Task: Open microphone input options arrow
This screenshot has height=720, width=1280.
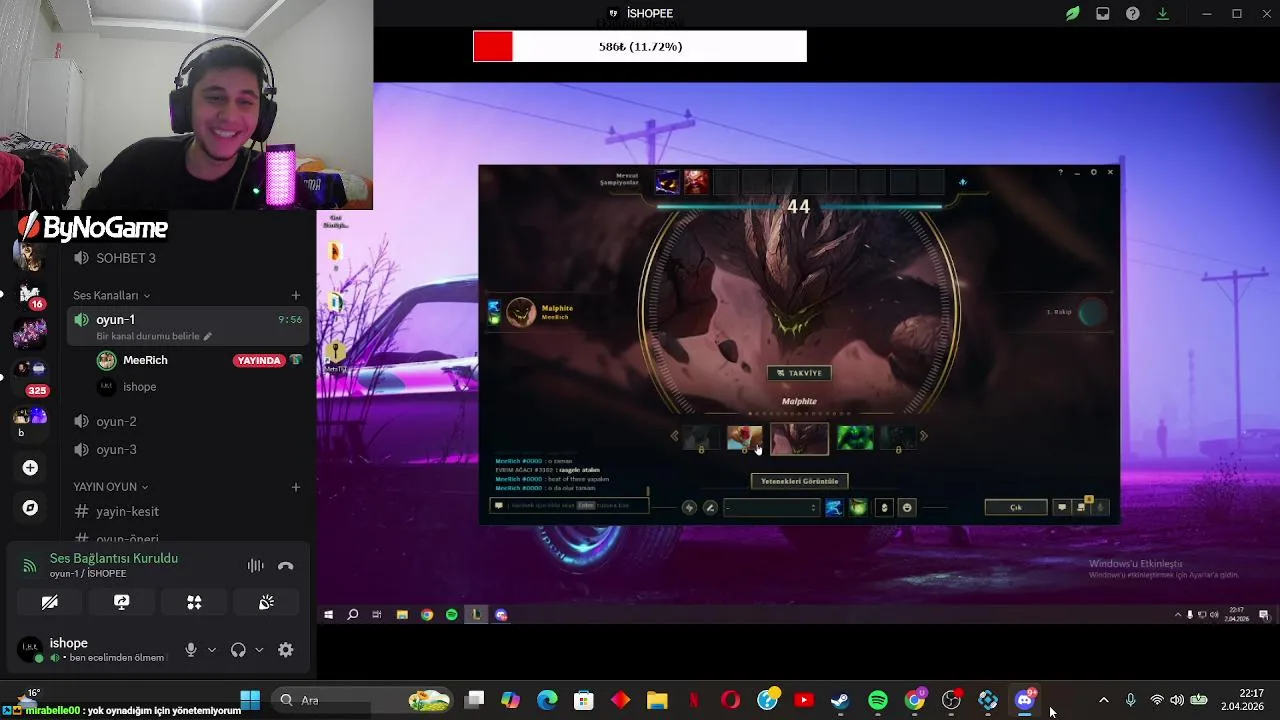Action: pyautogui.click(x=212, y=650)
